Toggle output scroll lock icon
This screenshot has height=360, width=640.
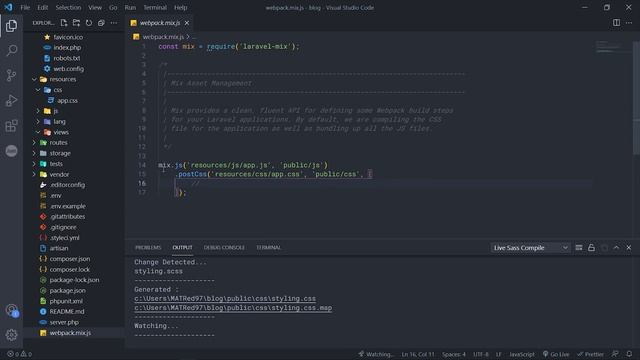coord(591,248)
